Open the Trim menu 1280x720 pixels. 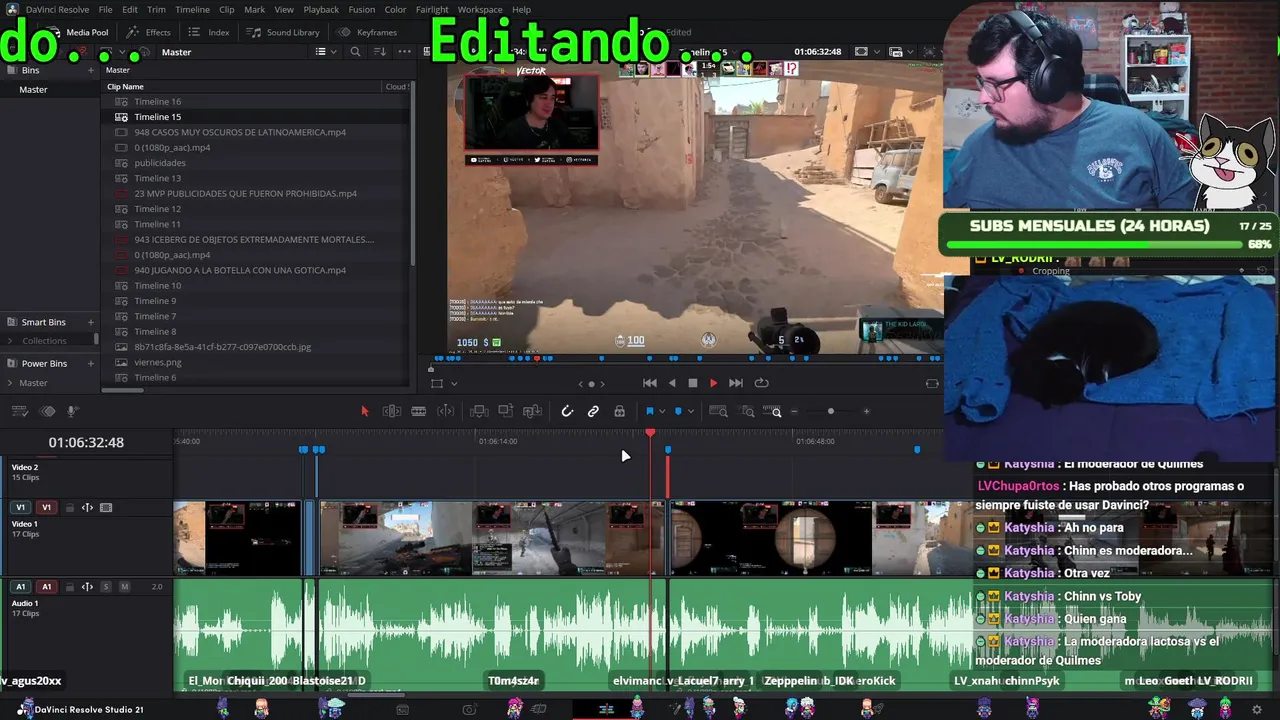click(x=156, y=9)
